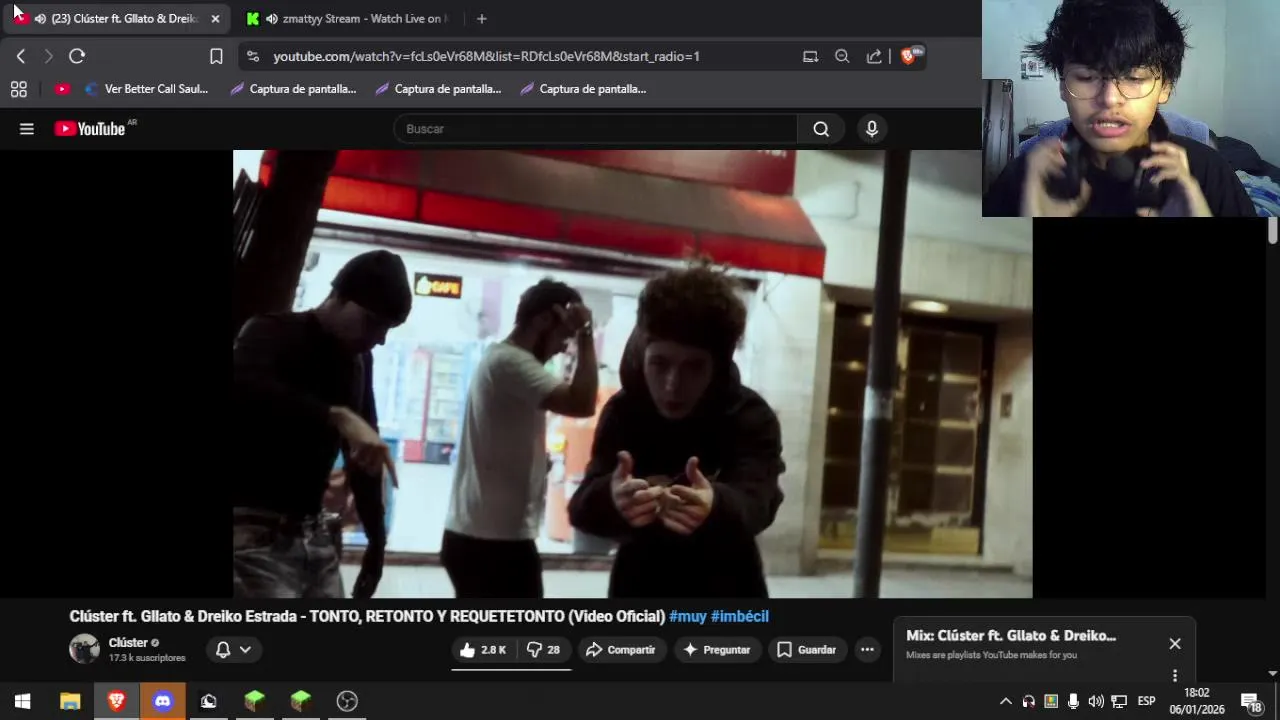The width and height of the screenshot is (1280, 720).
Task: Click the microphone tray icon
Action: [1073, 701]
